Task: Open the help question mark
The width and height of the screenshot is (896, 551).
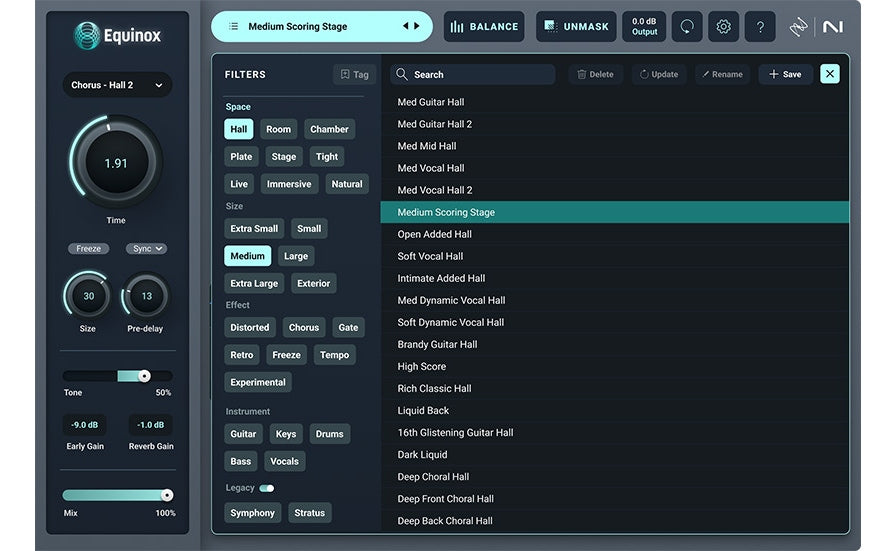Action: click(x=760, y=26)
